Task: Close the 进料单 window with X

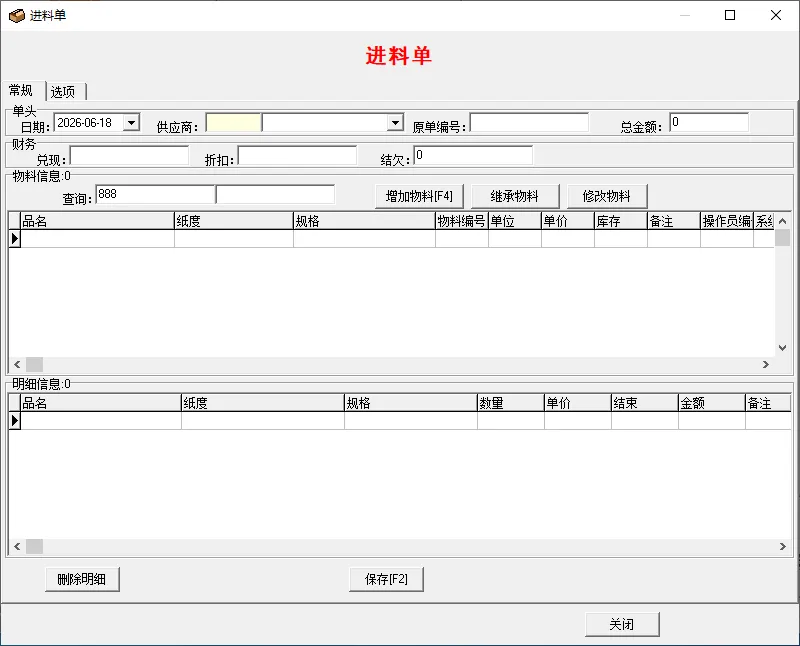Action: pyautogui.click(x=776, y=15)
